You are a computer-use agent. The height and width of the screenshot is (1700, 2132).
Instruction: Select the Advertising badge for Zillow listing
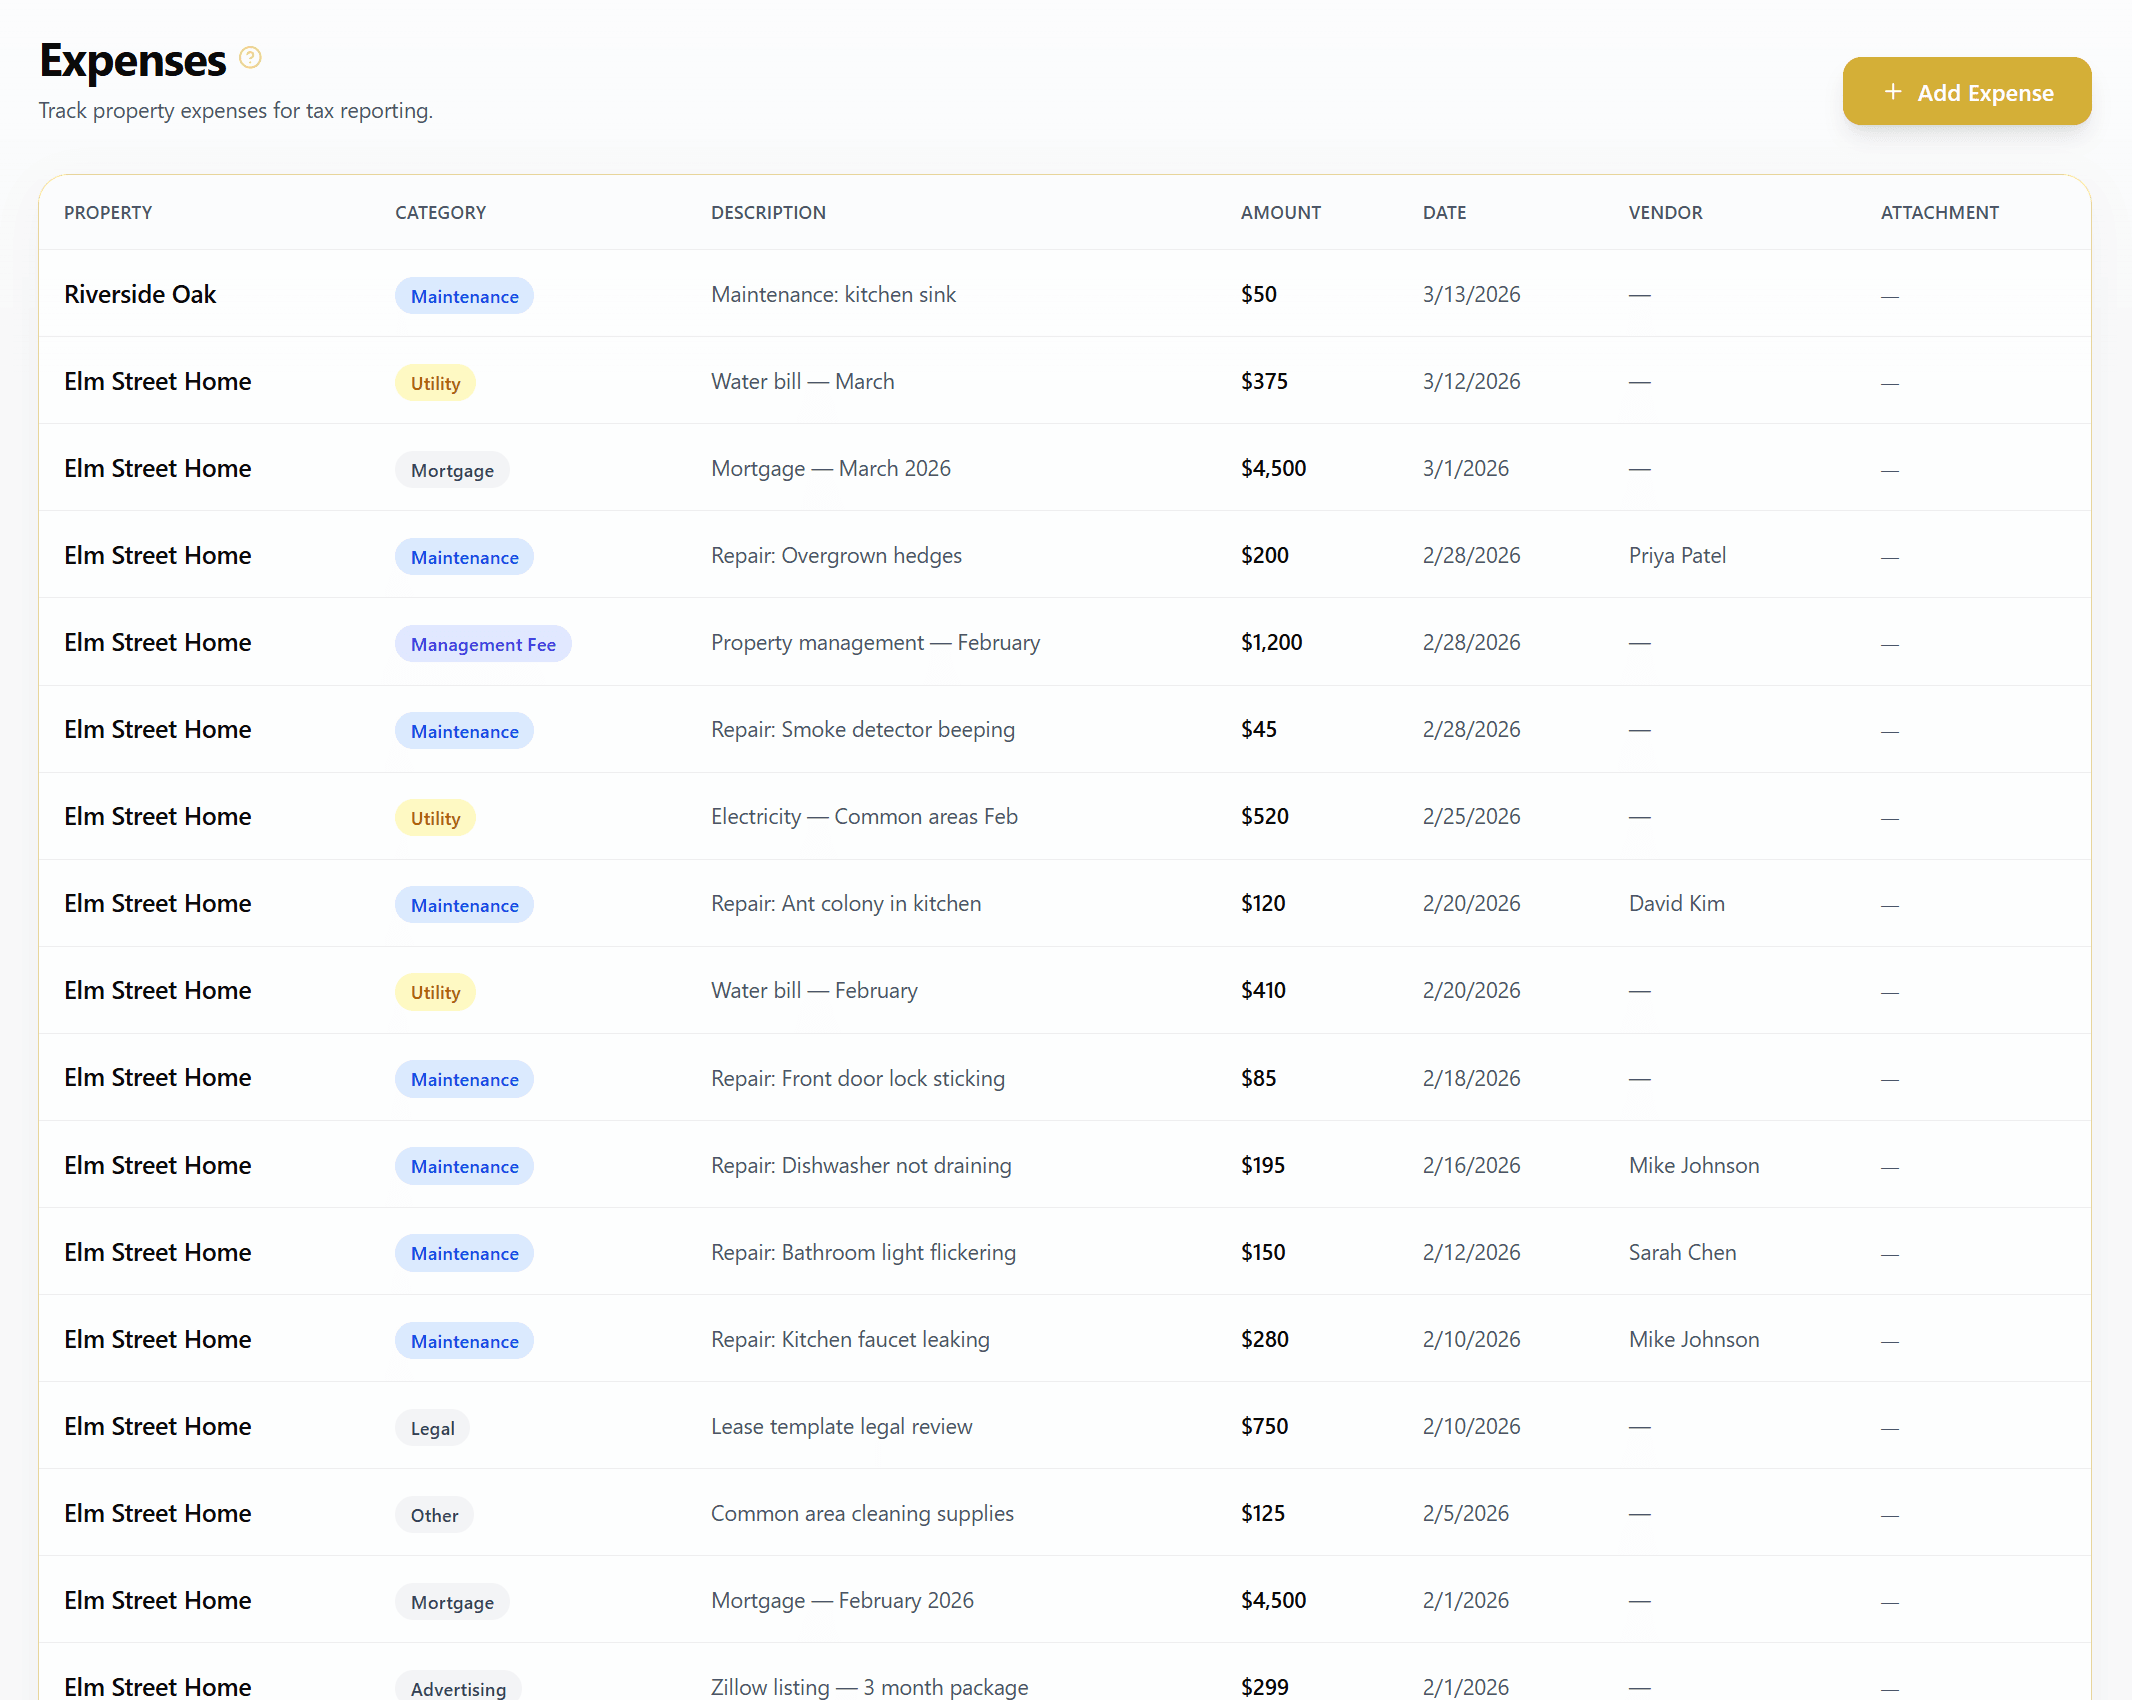pos(457,1687)
